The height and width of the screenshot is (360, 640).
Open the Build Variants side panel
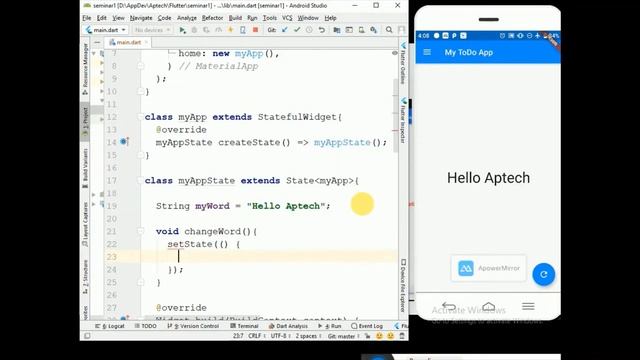click(85, 168)
